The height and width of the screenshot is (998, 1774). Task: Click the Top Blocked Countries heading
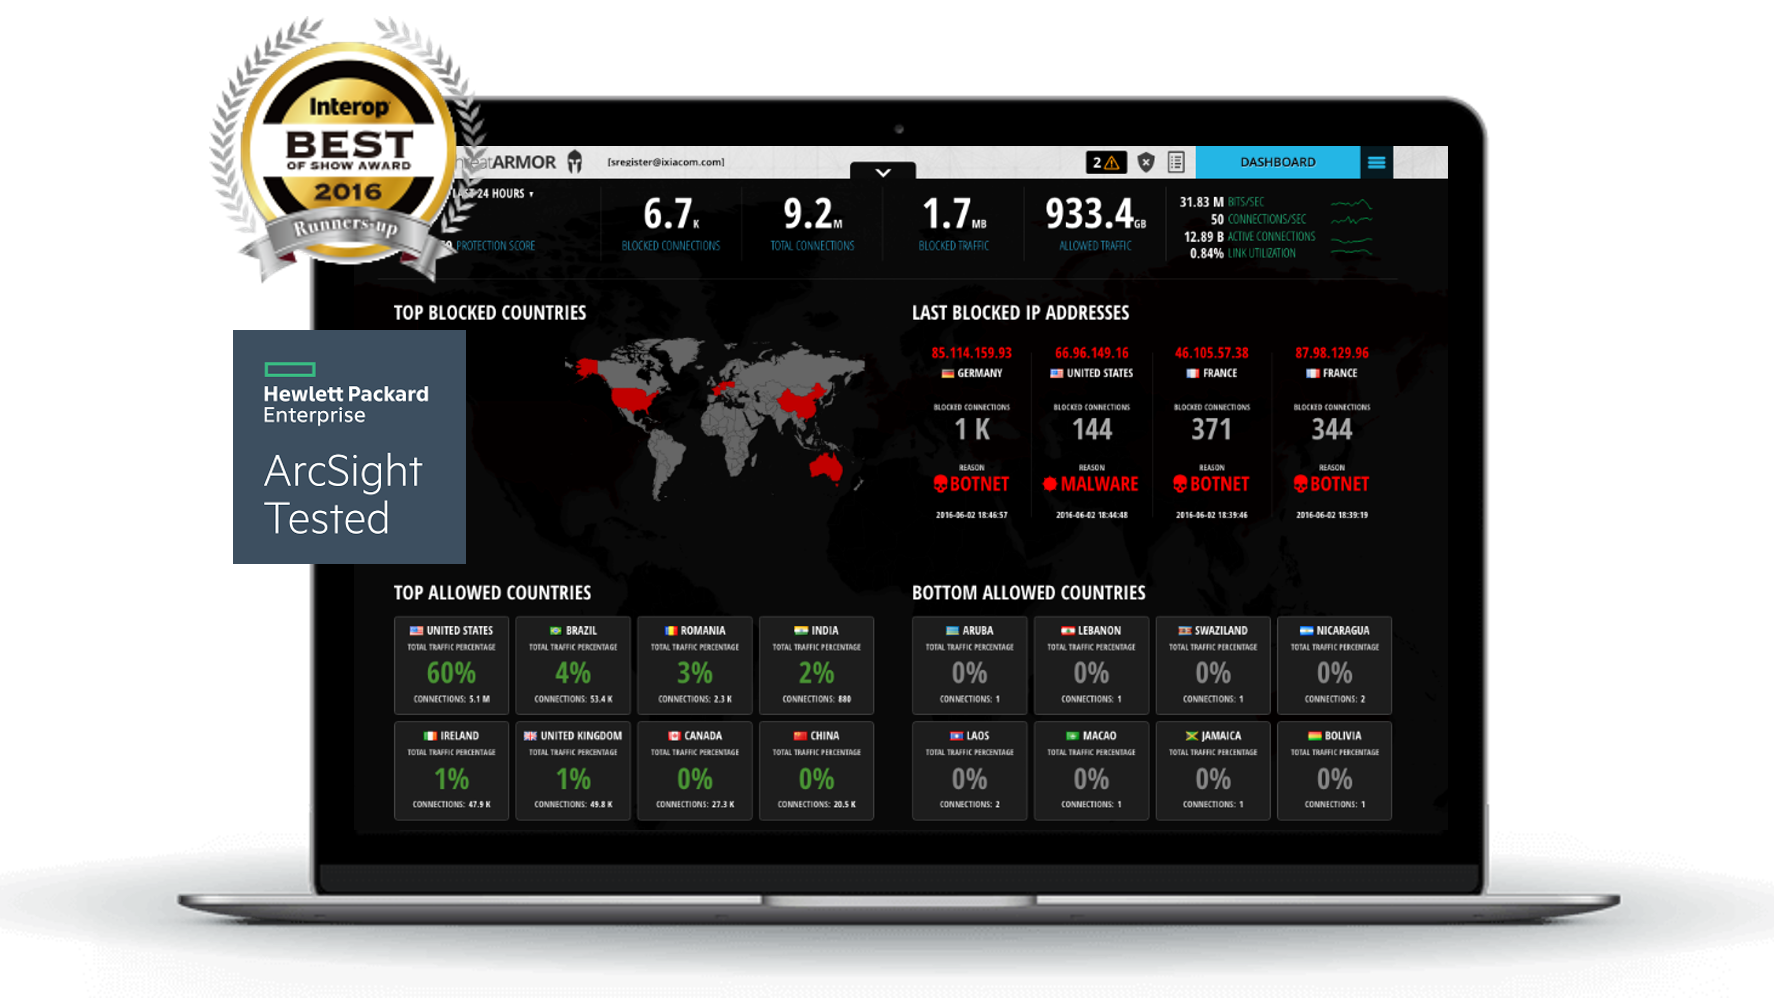[489, 313]
